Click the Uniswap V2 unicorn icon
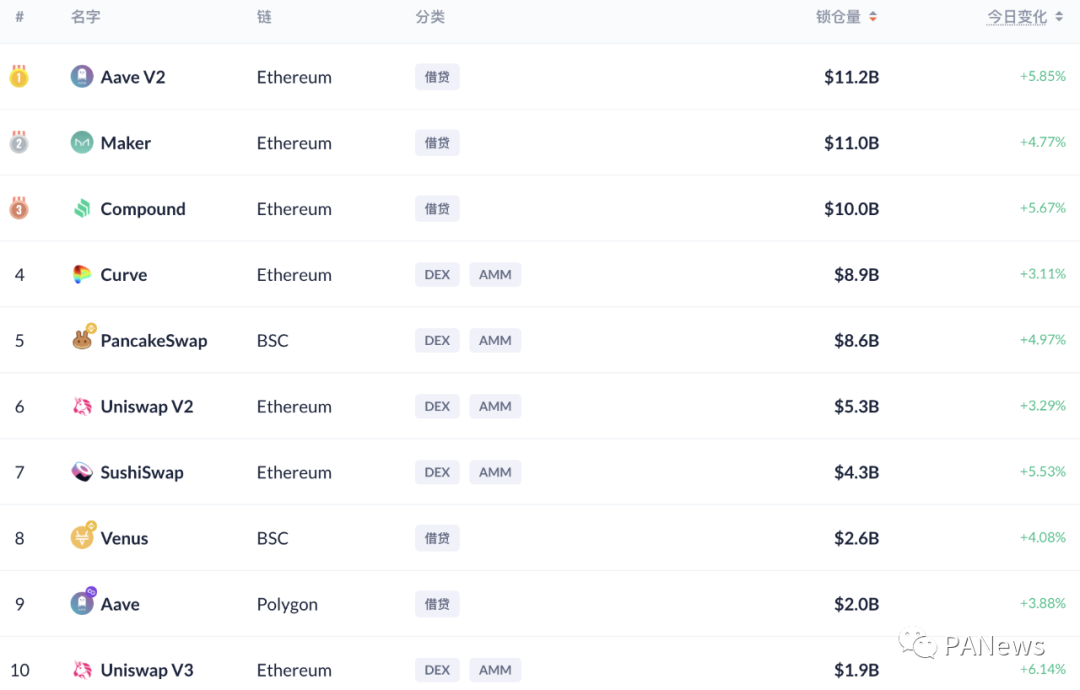Screen dimensions: 1080x690 (x=82, y=407)
